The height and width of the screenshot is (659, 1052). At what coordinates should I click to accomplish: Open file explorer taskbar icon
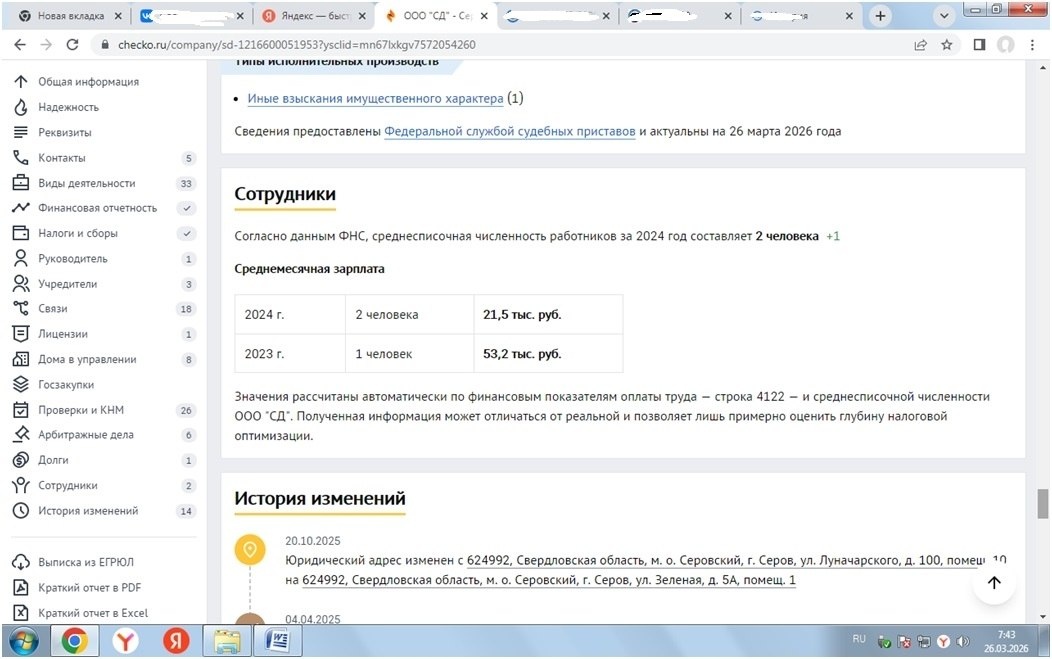pos(227,641)
